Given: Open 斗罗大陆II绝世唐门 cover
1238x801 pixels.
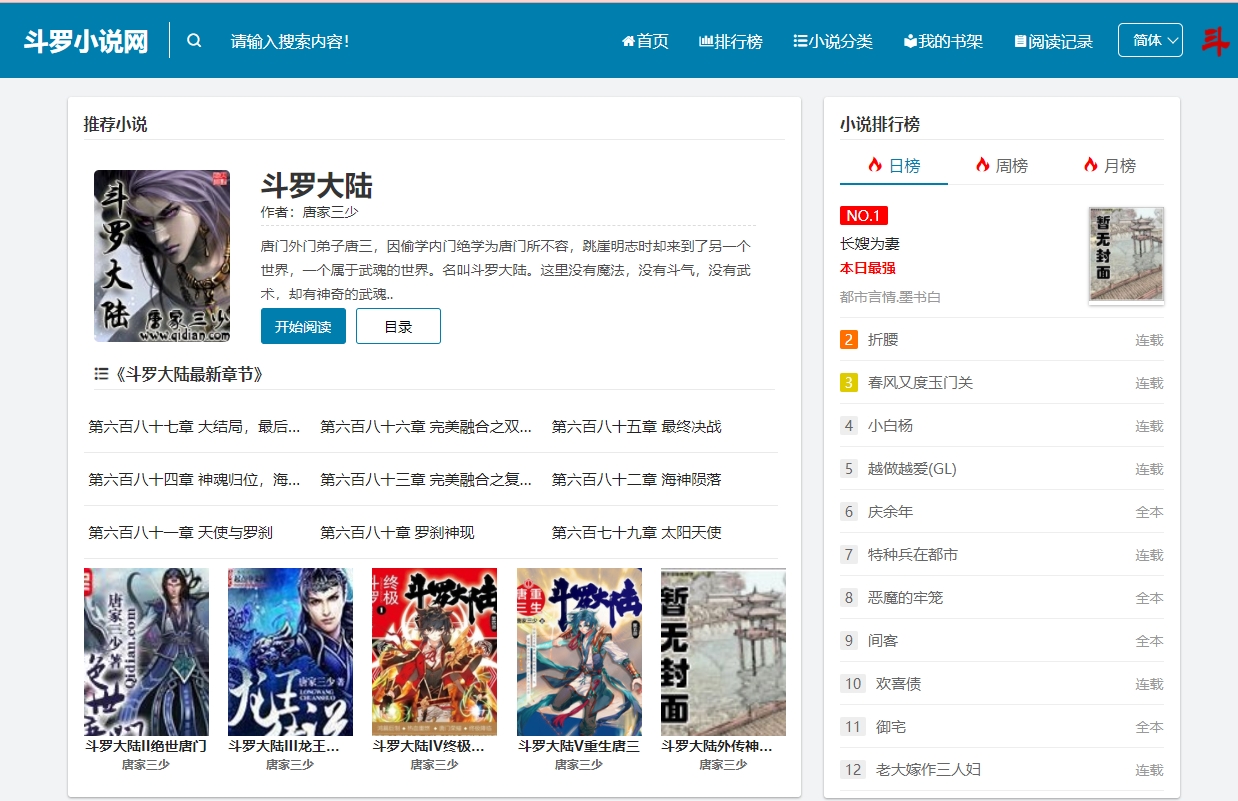Looking at the screenshot, I should pyautogui.click(x=147, y=652).
